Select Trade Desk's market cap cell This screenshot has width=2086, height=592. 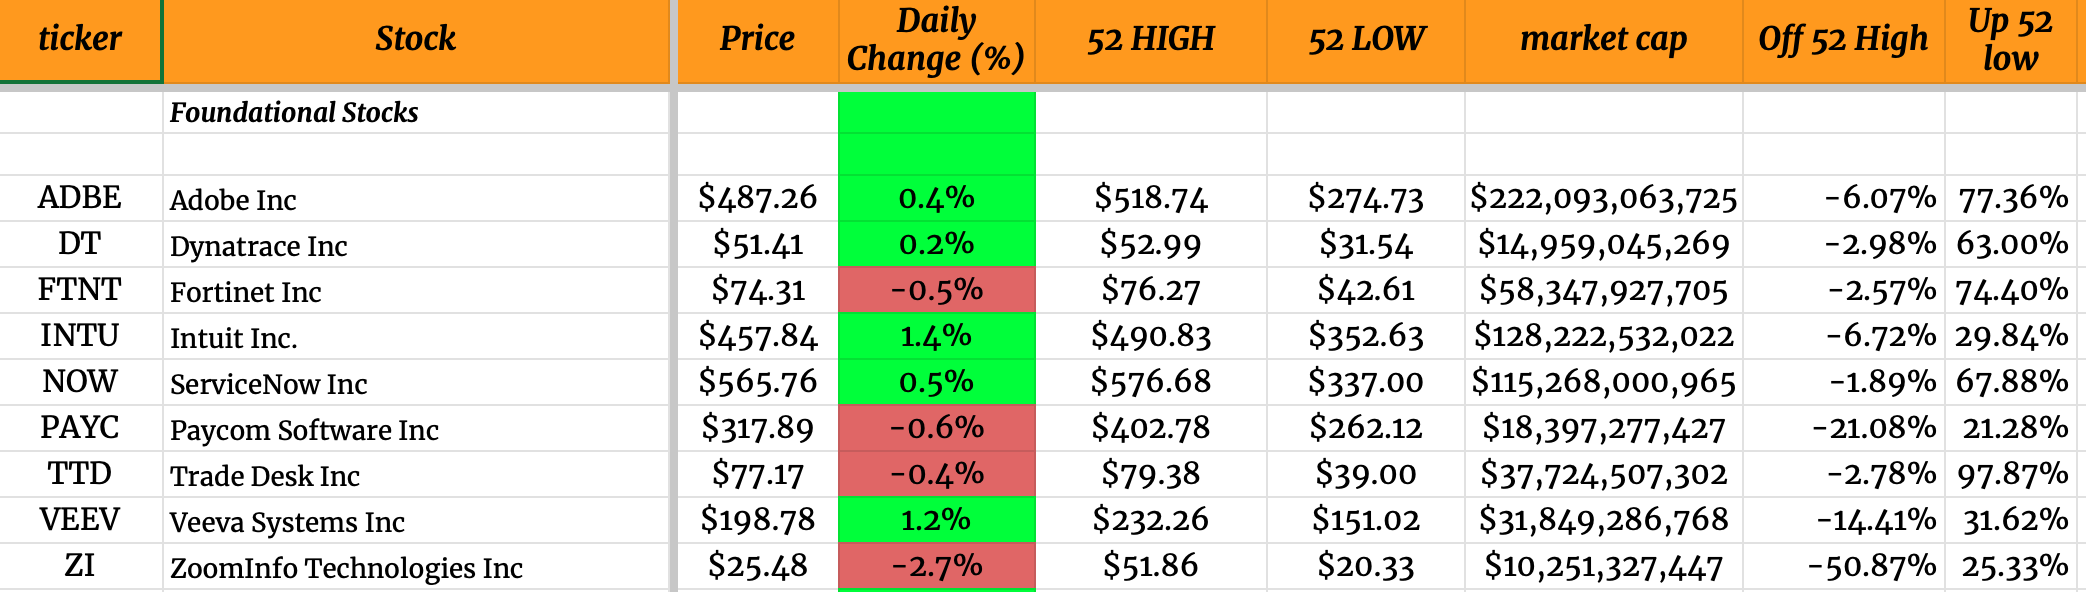pos(1603,474)
